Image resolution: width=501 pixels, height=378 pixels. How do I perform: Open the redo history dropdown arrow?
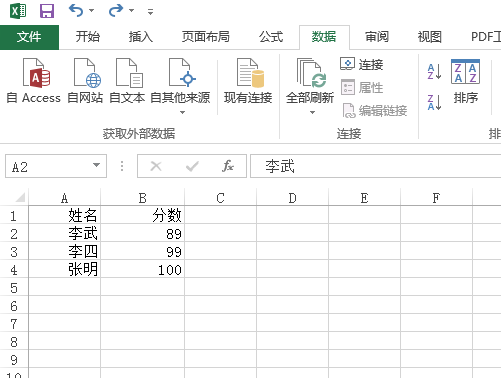[131, 11]
